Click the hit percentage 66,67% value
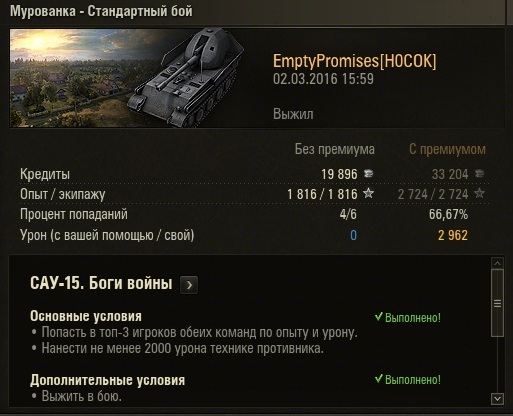Screen dimensions: 513x416 point(448,214)
